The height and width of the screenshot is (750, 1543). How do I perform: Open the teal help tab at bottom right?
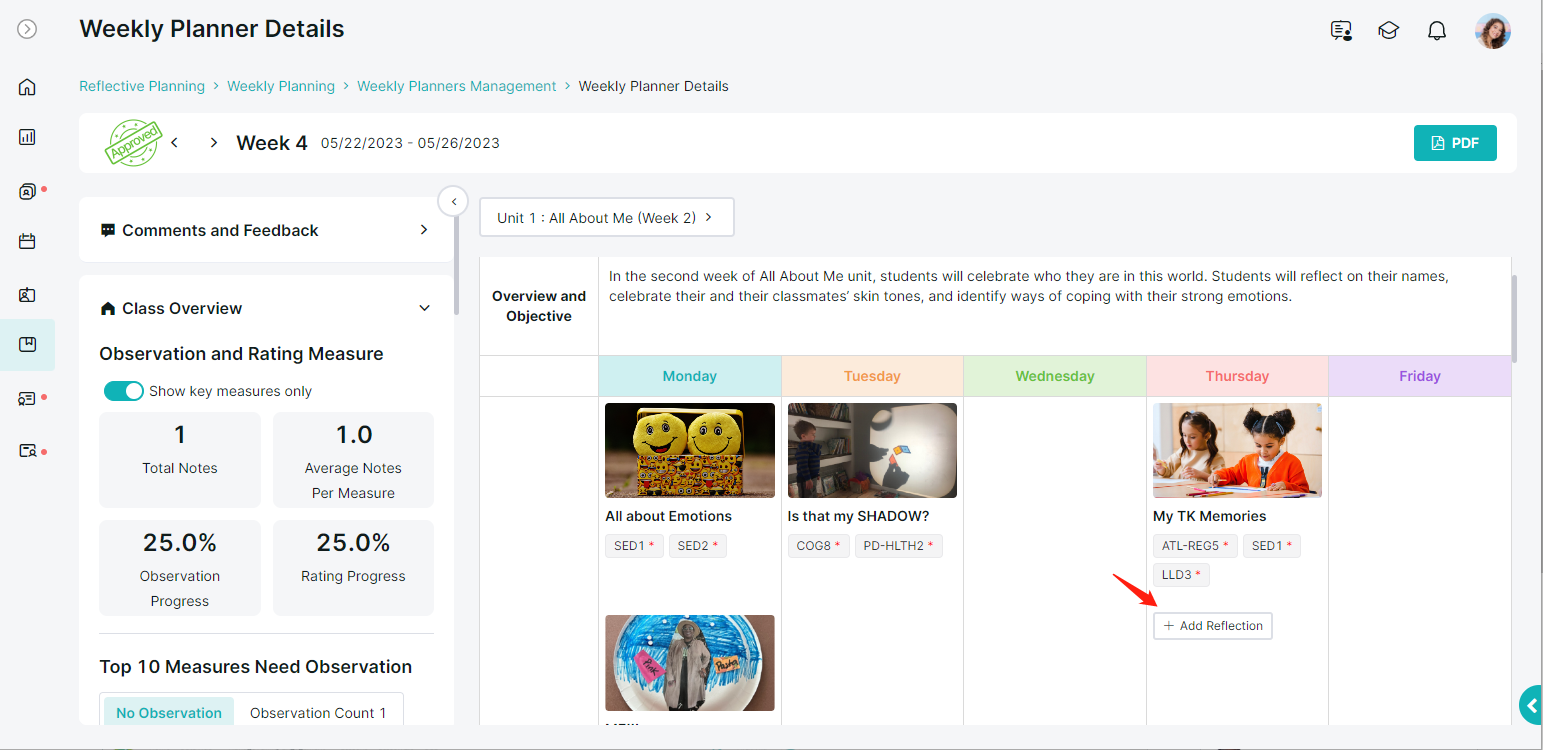pos(1531,705)
